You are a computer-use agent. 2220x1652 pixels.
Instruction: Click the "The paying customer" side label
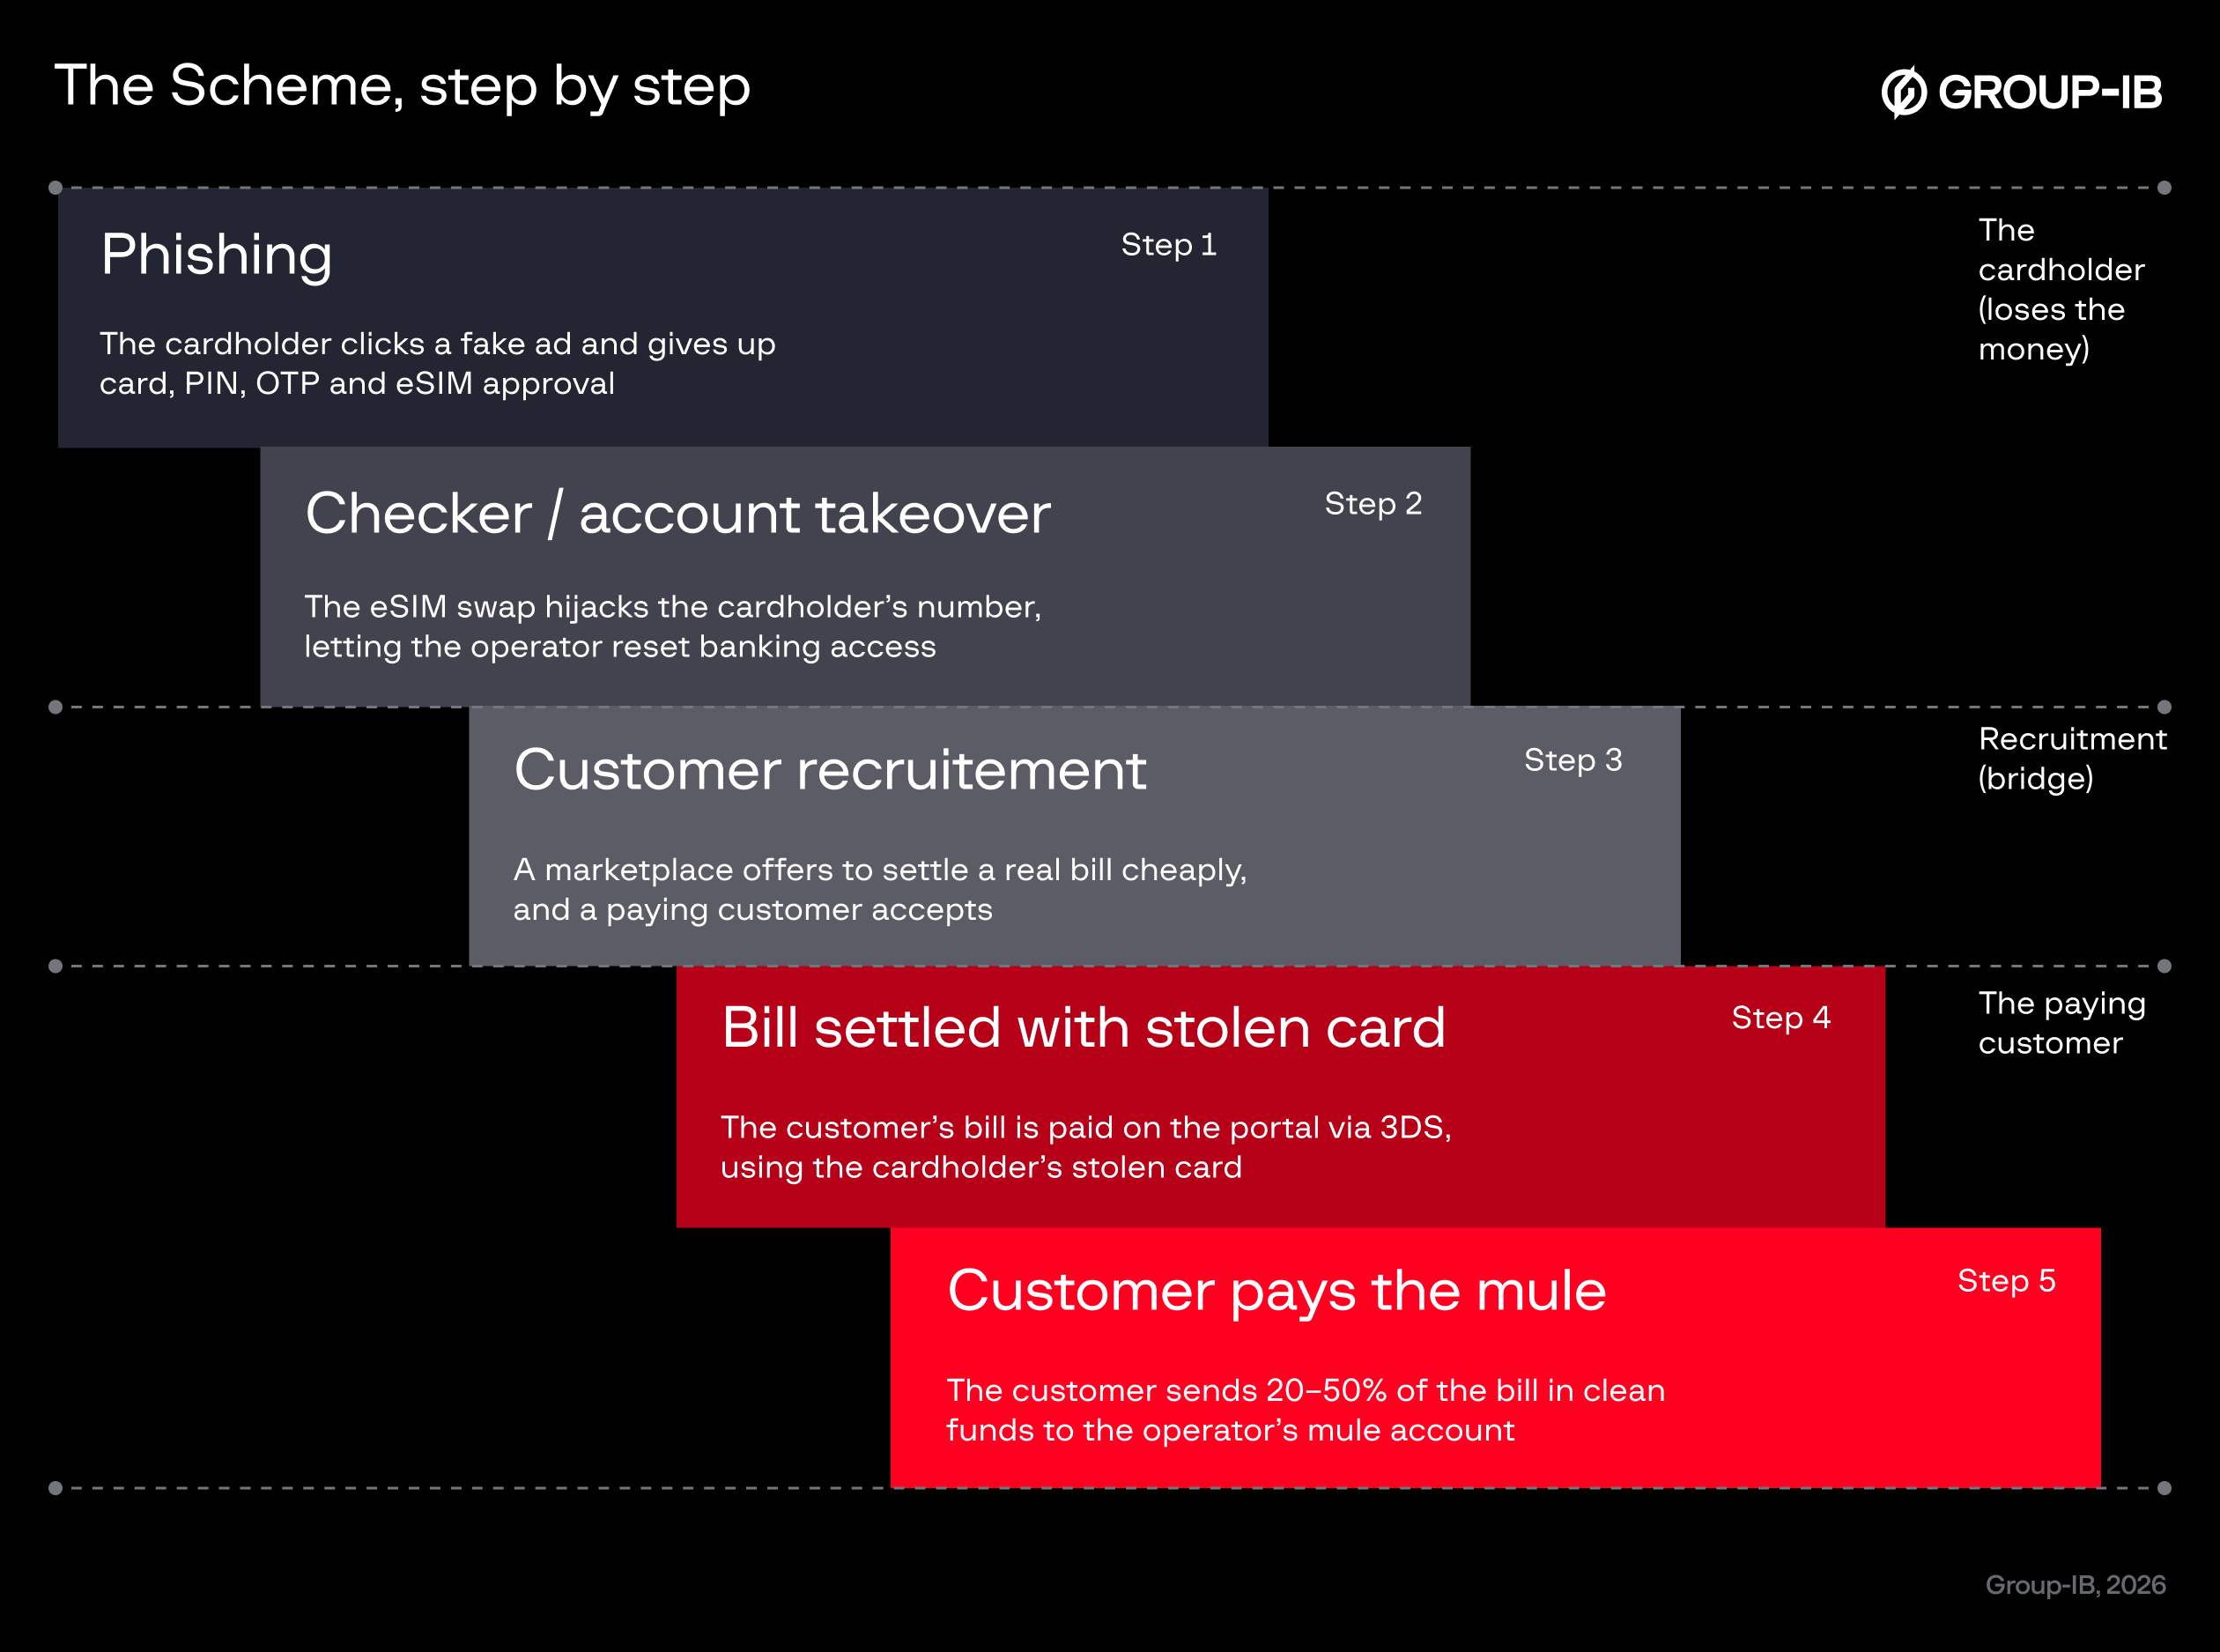coord(2062,1023)
